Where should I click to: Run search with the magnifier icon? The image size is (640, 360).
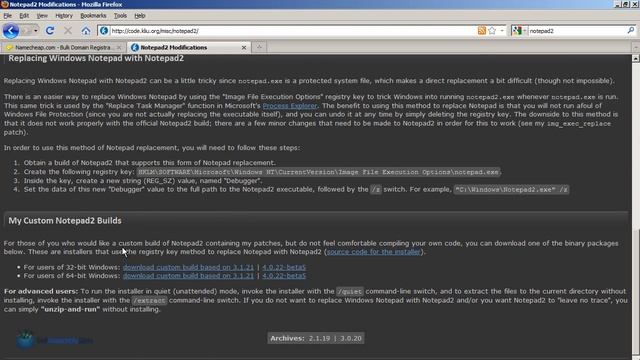(631, 31)
